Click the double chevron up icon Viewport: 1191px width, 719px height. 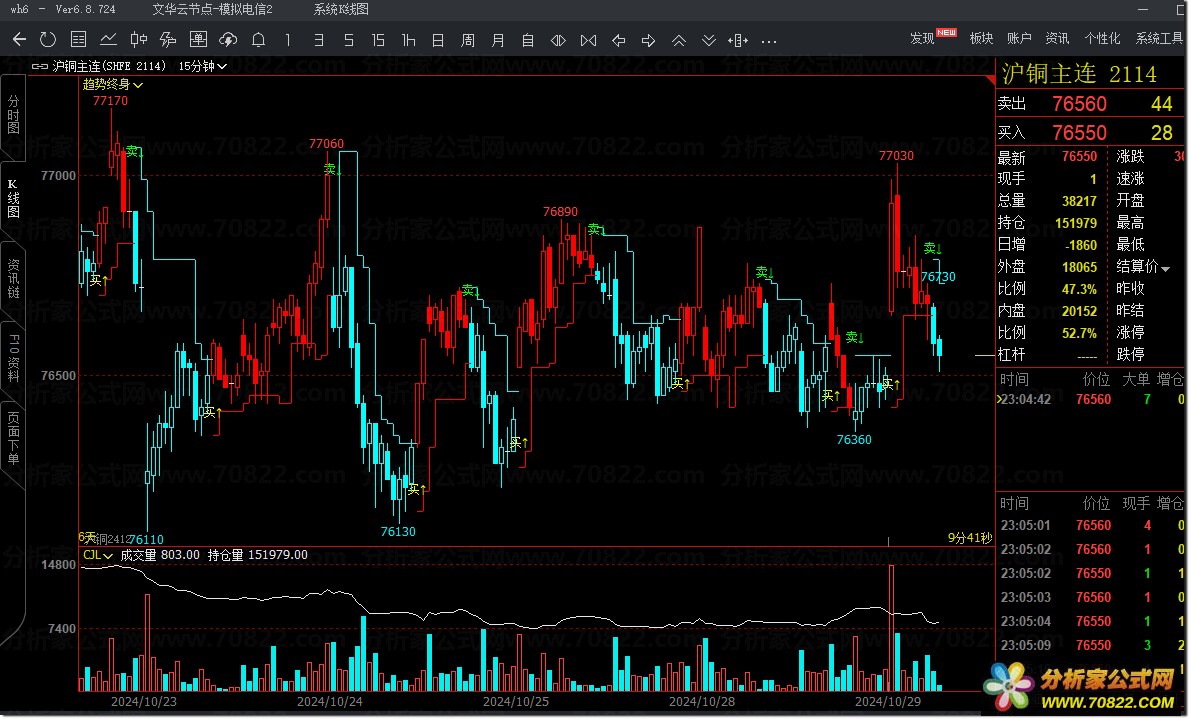678,39
